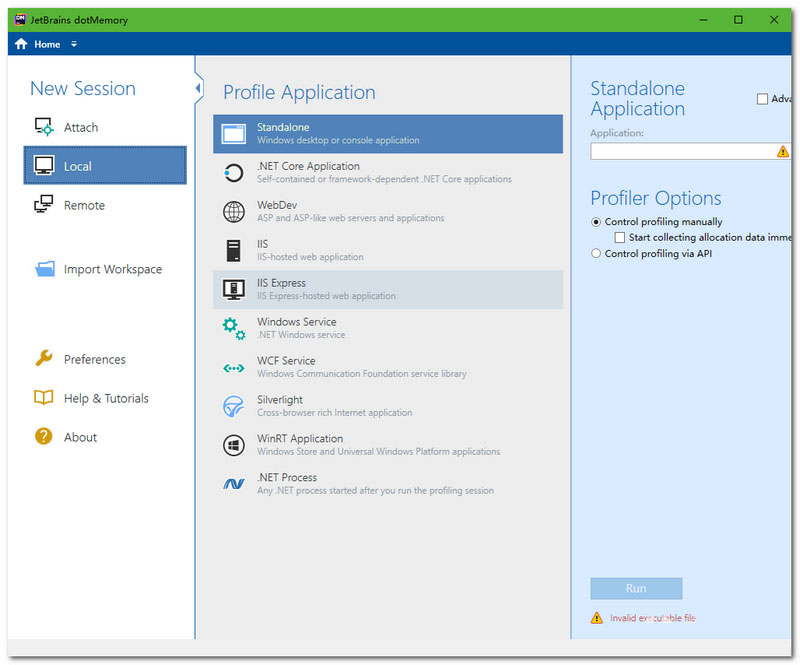Screen dimensions: 800x665
Task: Click the warning icon in Application field
Action: click(783, 152)
